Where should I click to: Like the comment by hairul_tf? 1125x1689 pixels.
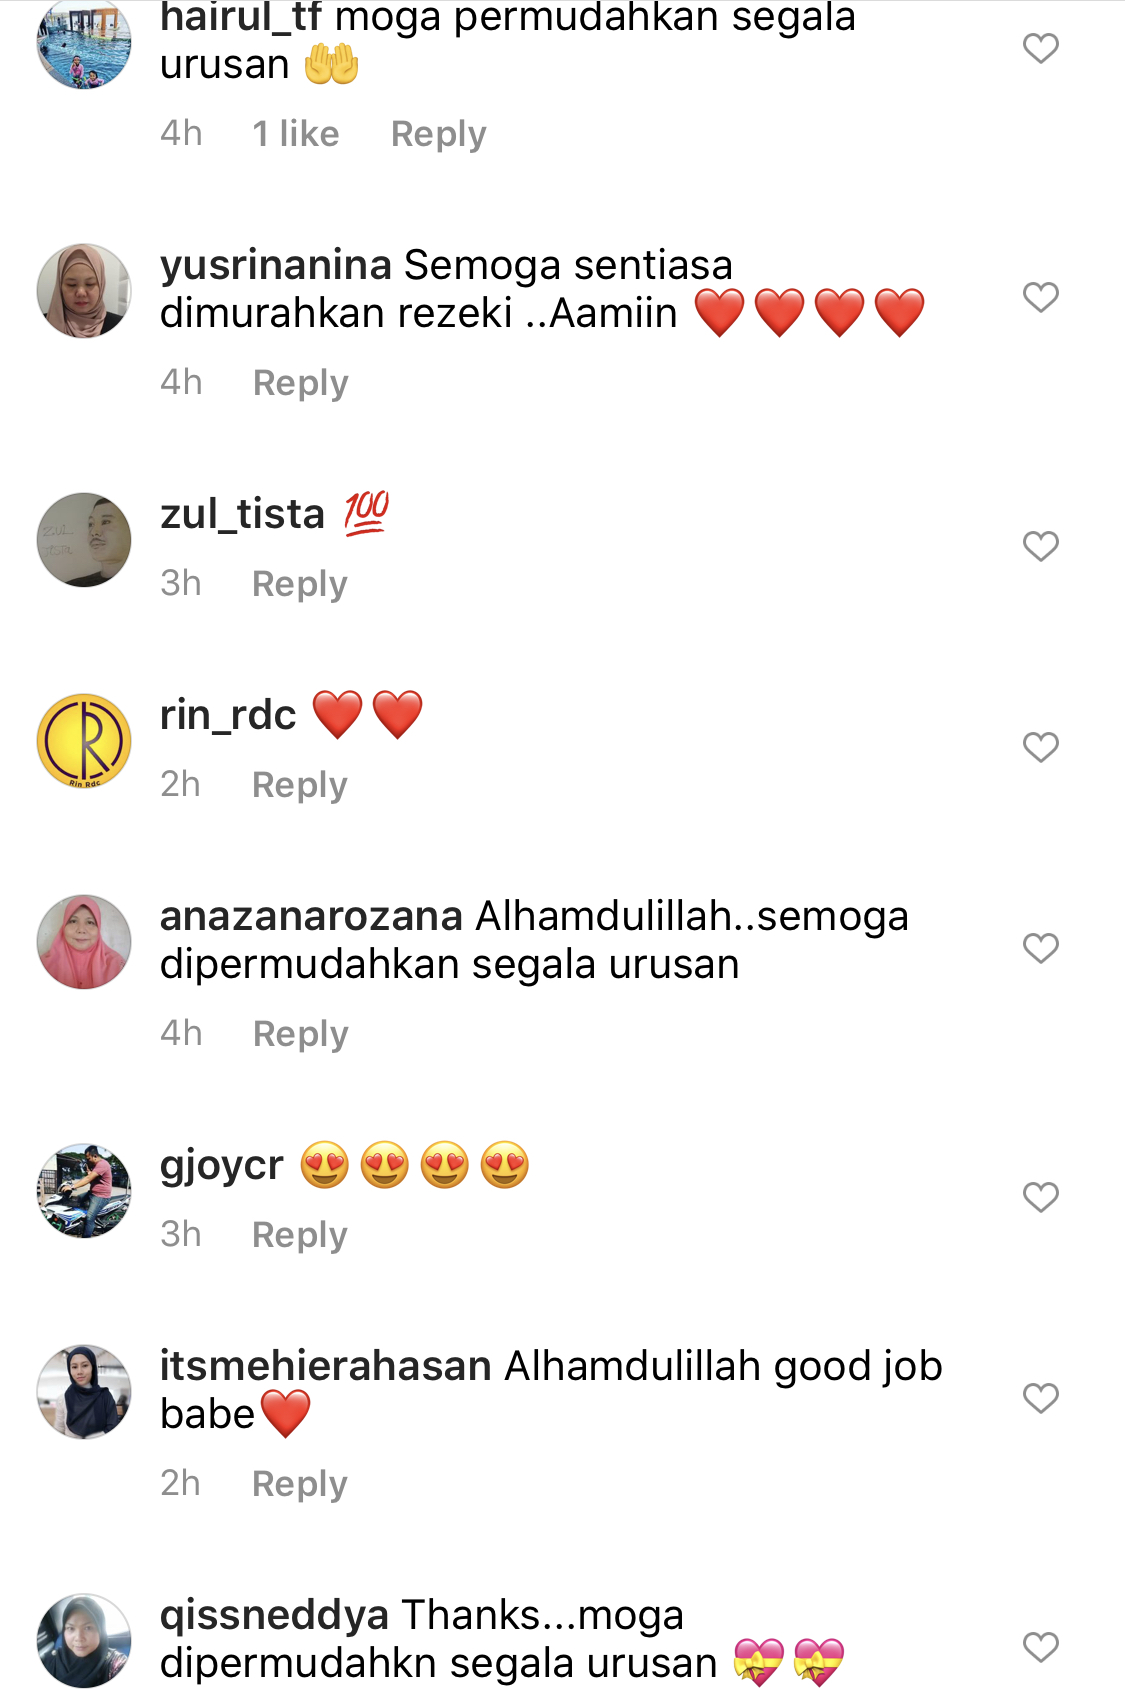[x=1040, y=48]
